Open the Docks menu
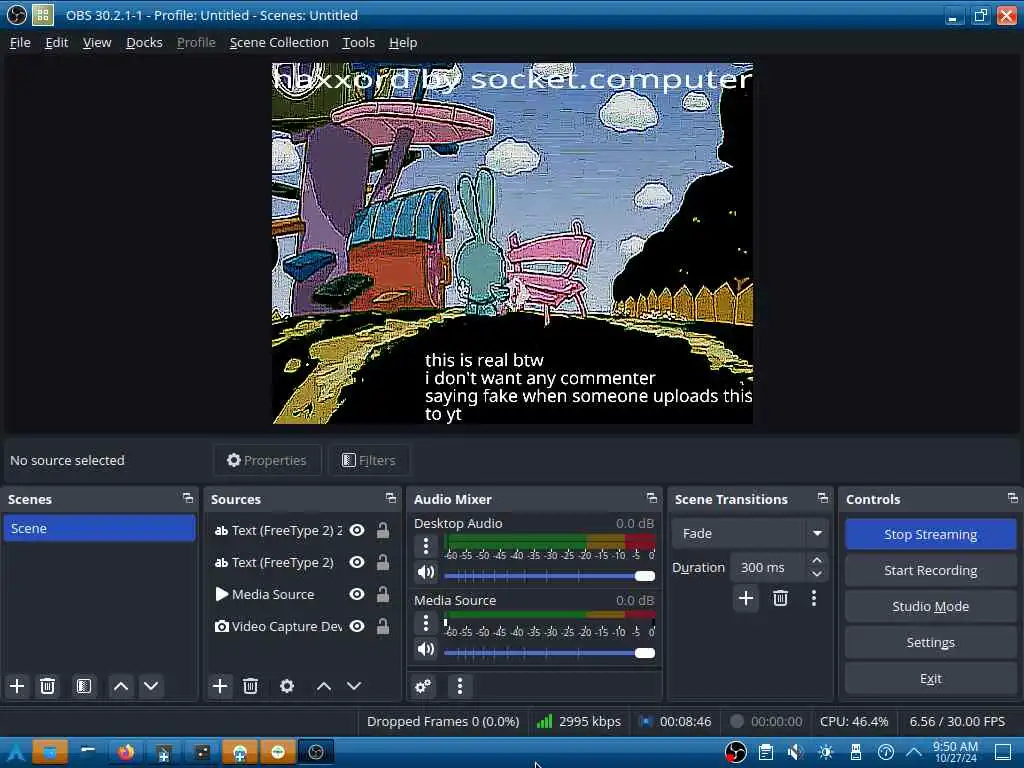Screen dimensions: 1024x768 (x=144, y=42)
